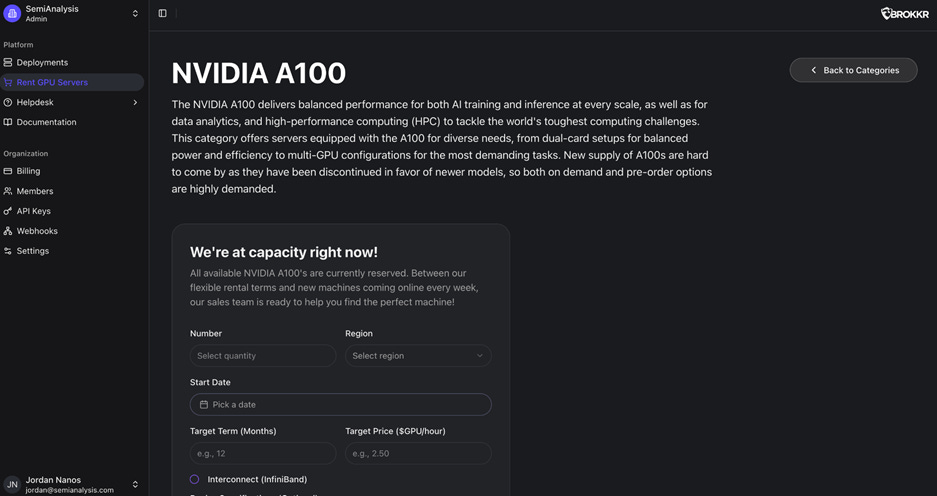Expand the Helpdesk submenu chevron
This screenshot has width=937, height=496.
(135, 102)
